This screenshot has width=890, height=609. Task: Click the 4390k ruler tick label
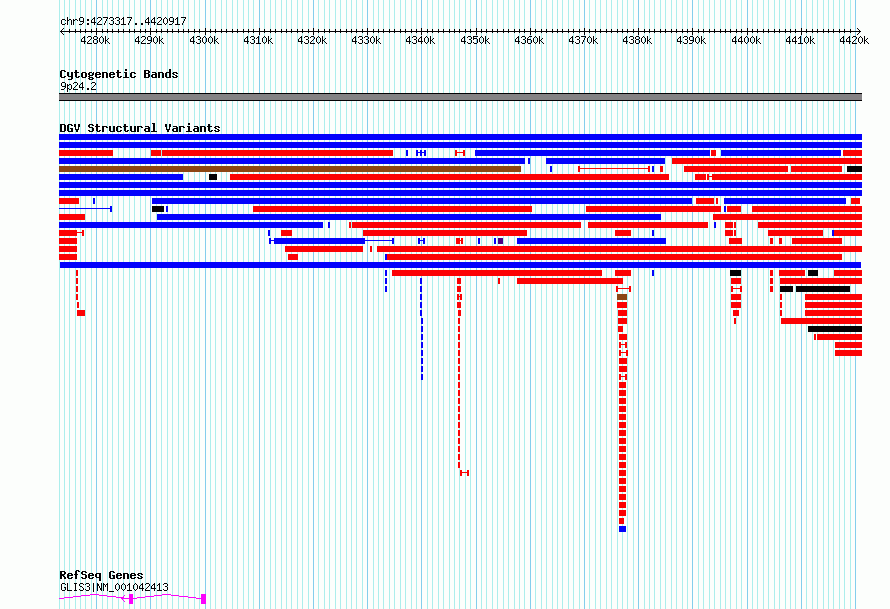point(691,40)
